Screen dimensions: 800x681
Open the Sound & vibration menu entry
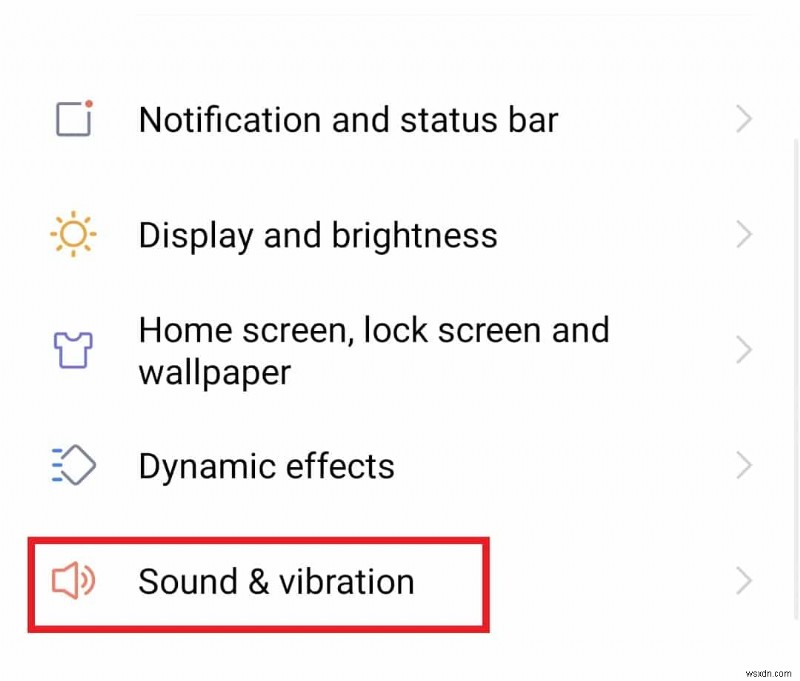277,581
